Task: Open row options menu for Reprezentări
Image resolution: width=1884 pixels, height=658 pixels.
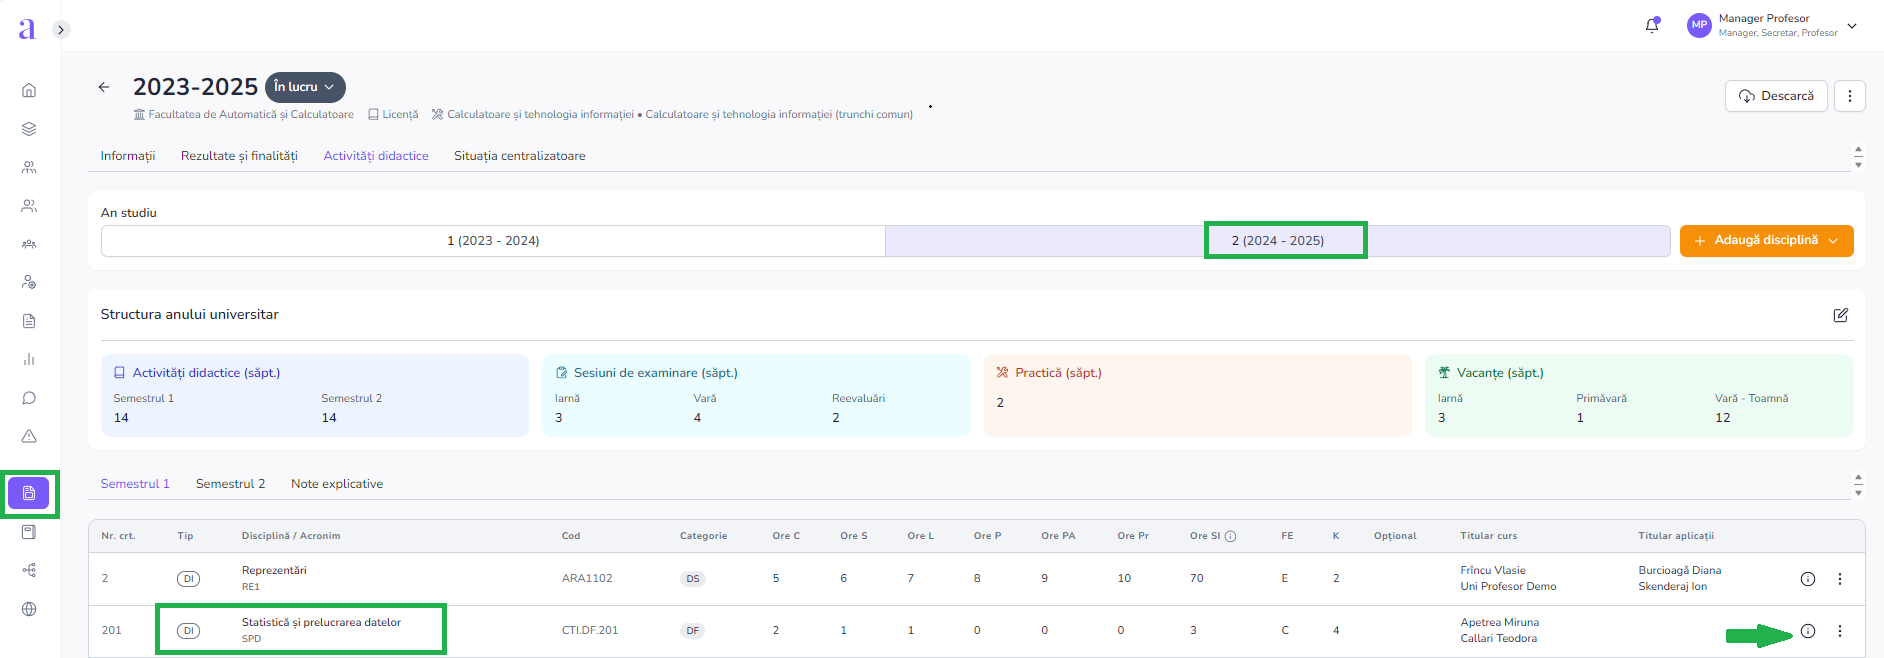Action: pos(1839,579)
